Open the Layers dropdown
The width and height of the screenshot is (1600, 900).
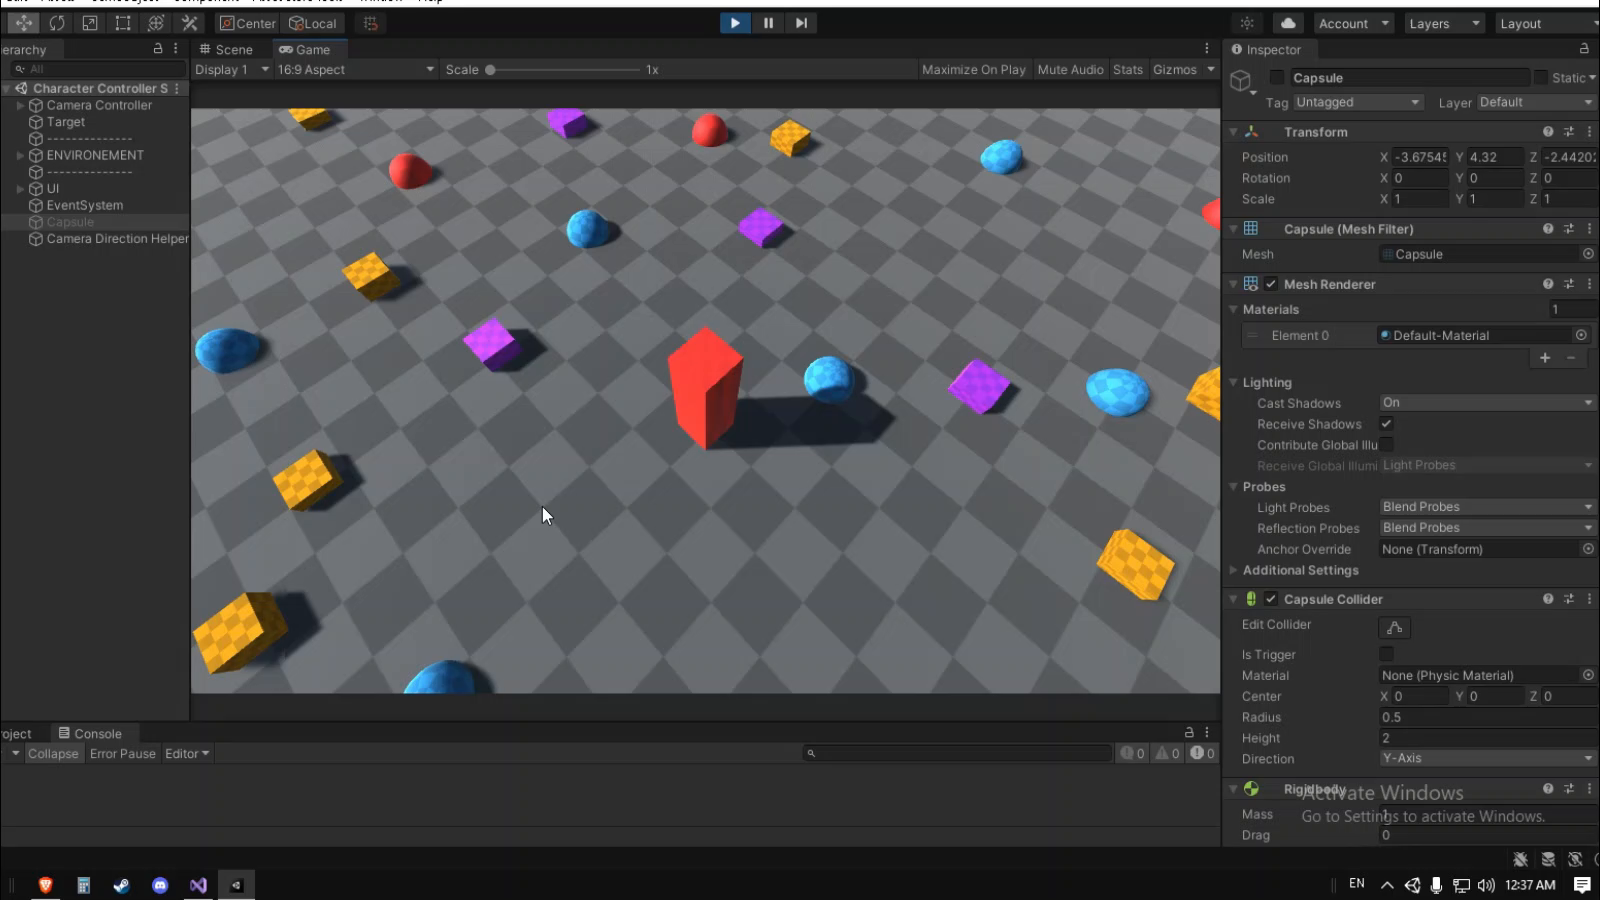click(1444, 23)
